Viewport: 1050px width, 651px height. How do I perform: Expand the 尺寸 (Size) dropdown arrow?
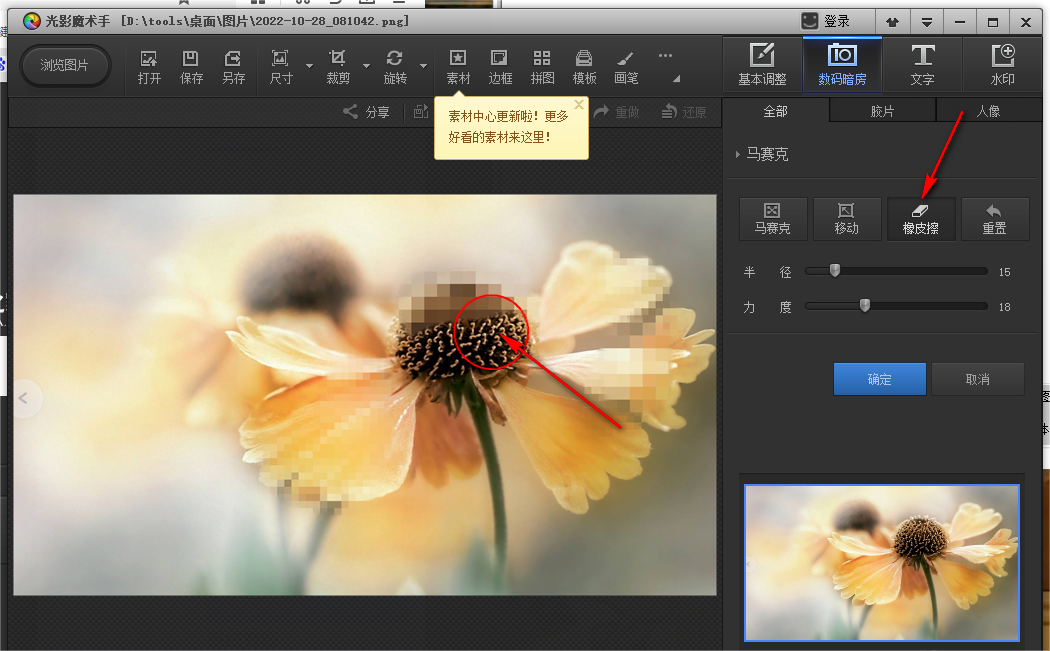click(x=309, y=67)
